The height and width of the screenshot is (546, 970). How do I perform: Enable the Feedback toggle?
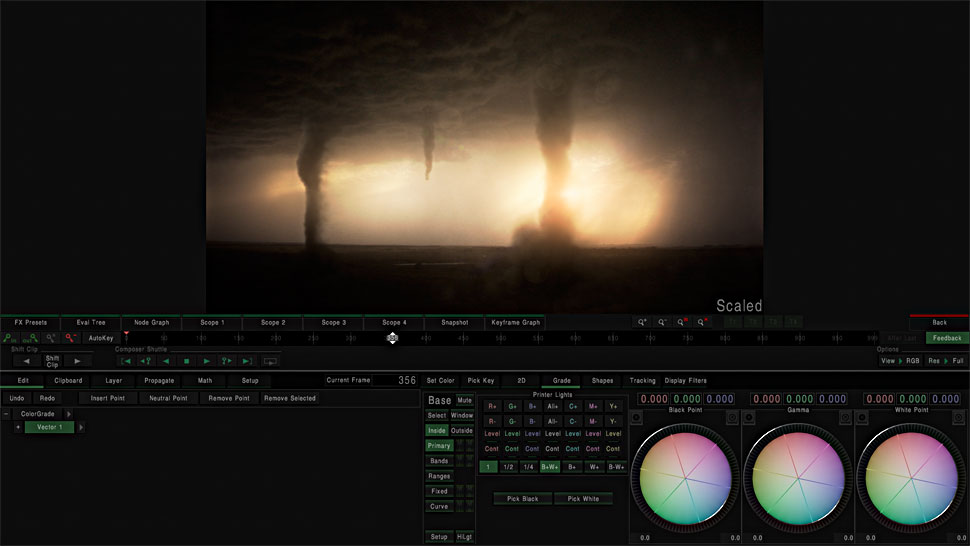[946, 338]
